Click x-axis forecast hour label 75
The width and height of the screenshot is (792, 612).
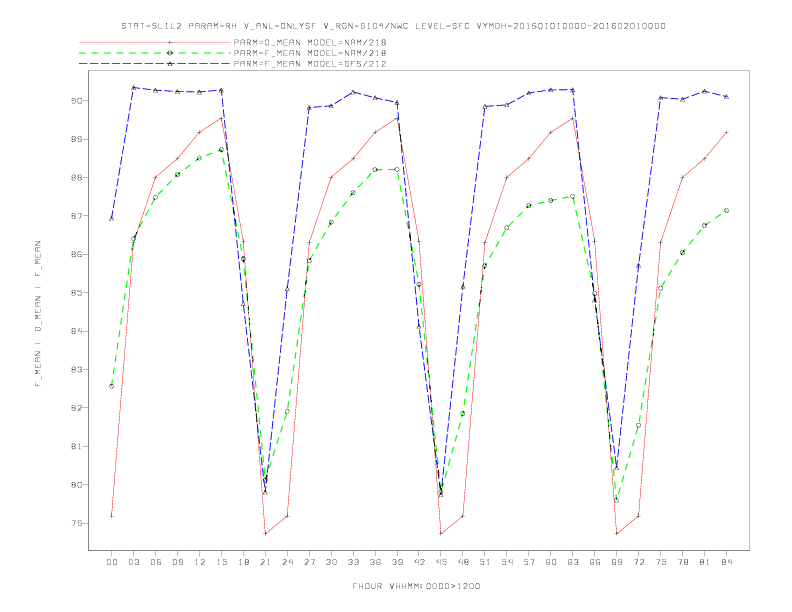pos(661,562)
